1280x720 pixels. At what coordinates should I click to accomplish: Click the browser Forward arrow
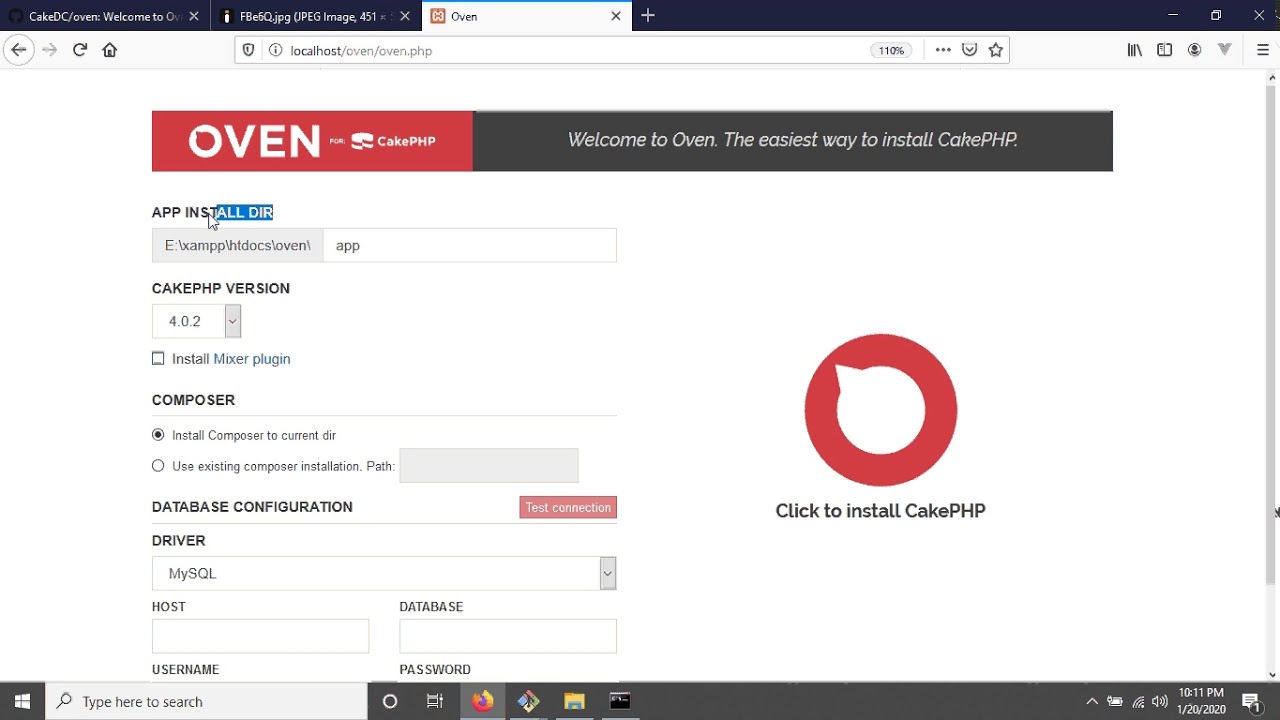[x=50, y=50]
